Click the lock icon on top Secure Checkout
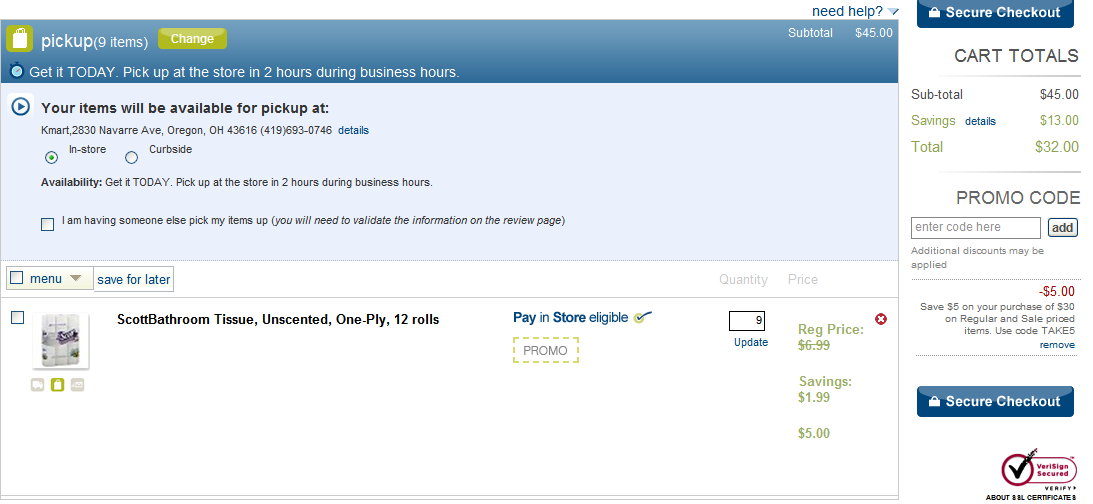This screenshot has width=1093, height=504. click(933, 13)
